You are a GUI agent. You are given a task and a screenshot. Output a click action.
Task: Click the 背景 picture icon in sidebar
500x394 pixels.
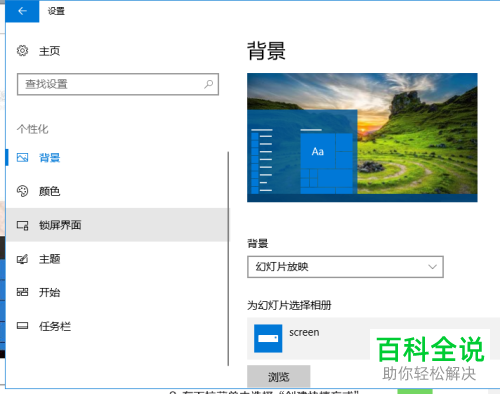coord(22,157)
